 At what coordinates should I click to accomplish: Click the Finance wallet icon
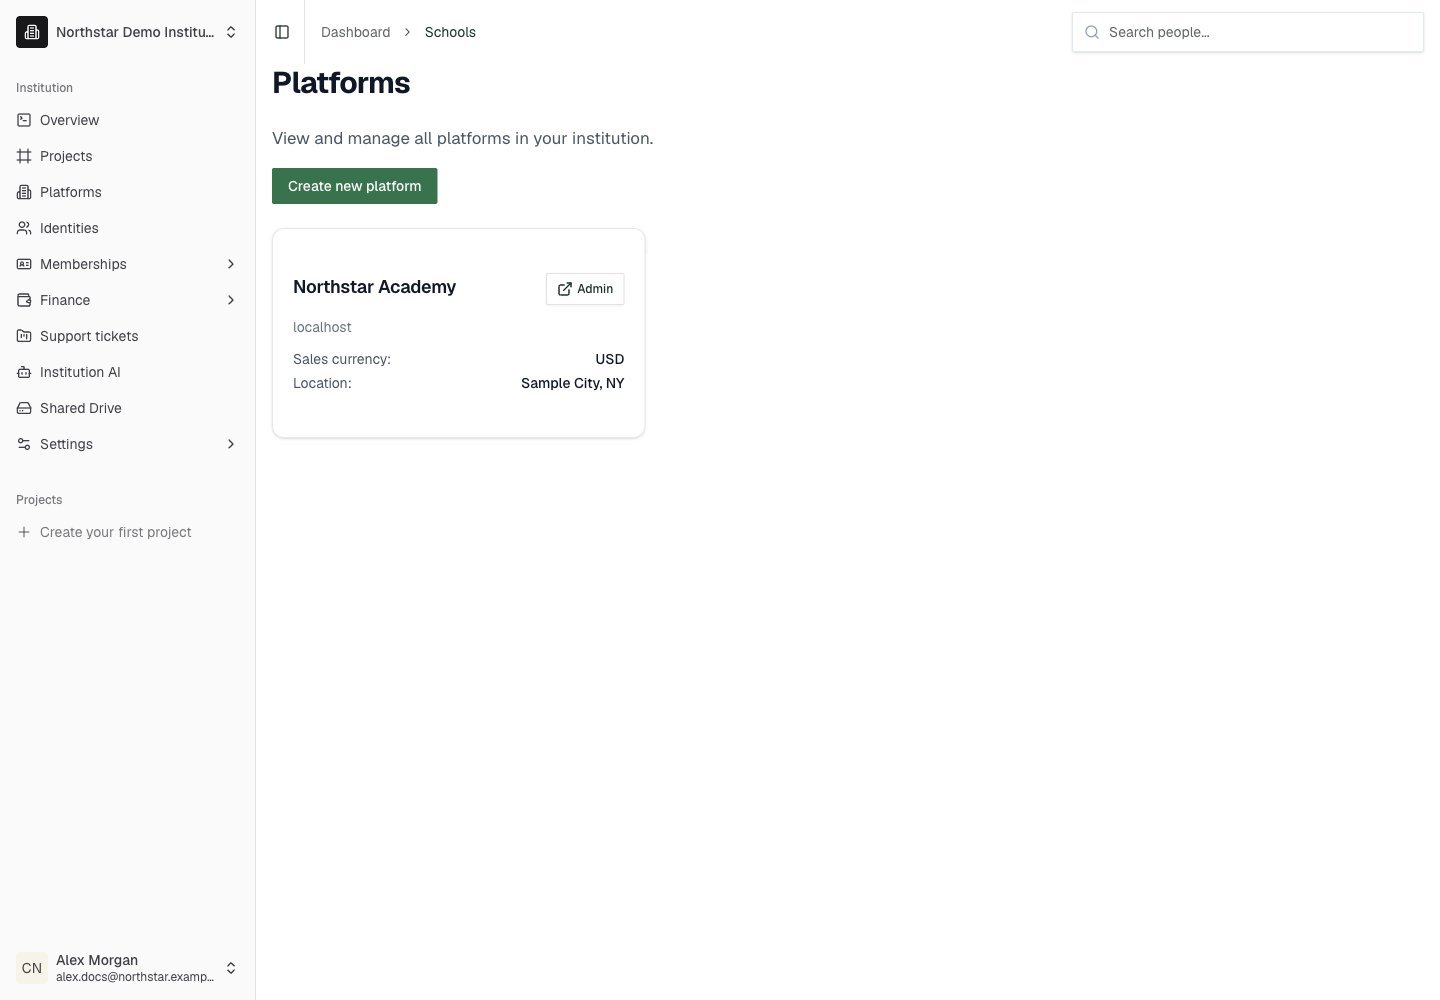click(24, 300)
